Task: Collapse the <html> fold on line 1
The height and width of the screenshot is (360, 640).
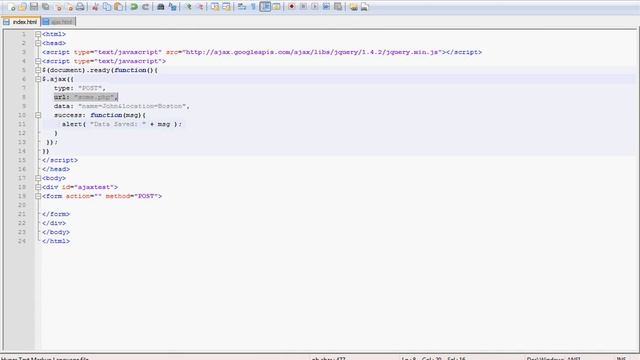Action: pyautogui.click(x=38, y=34)
